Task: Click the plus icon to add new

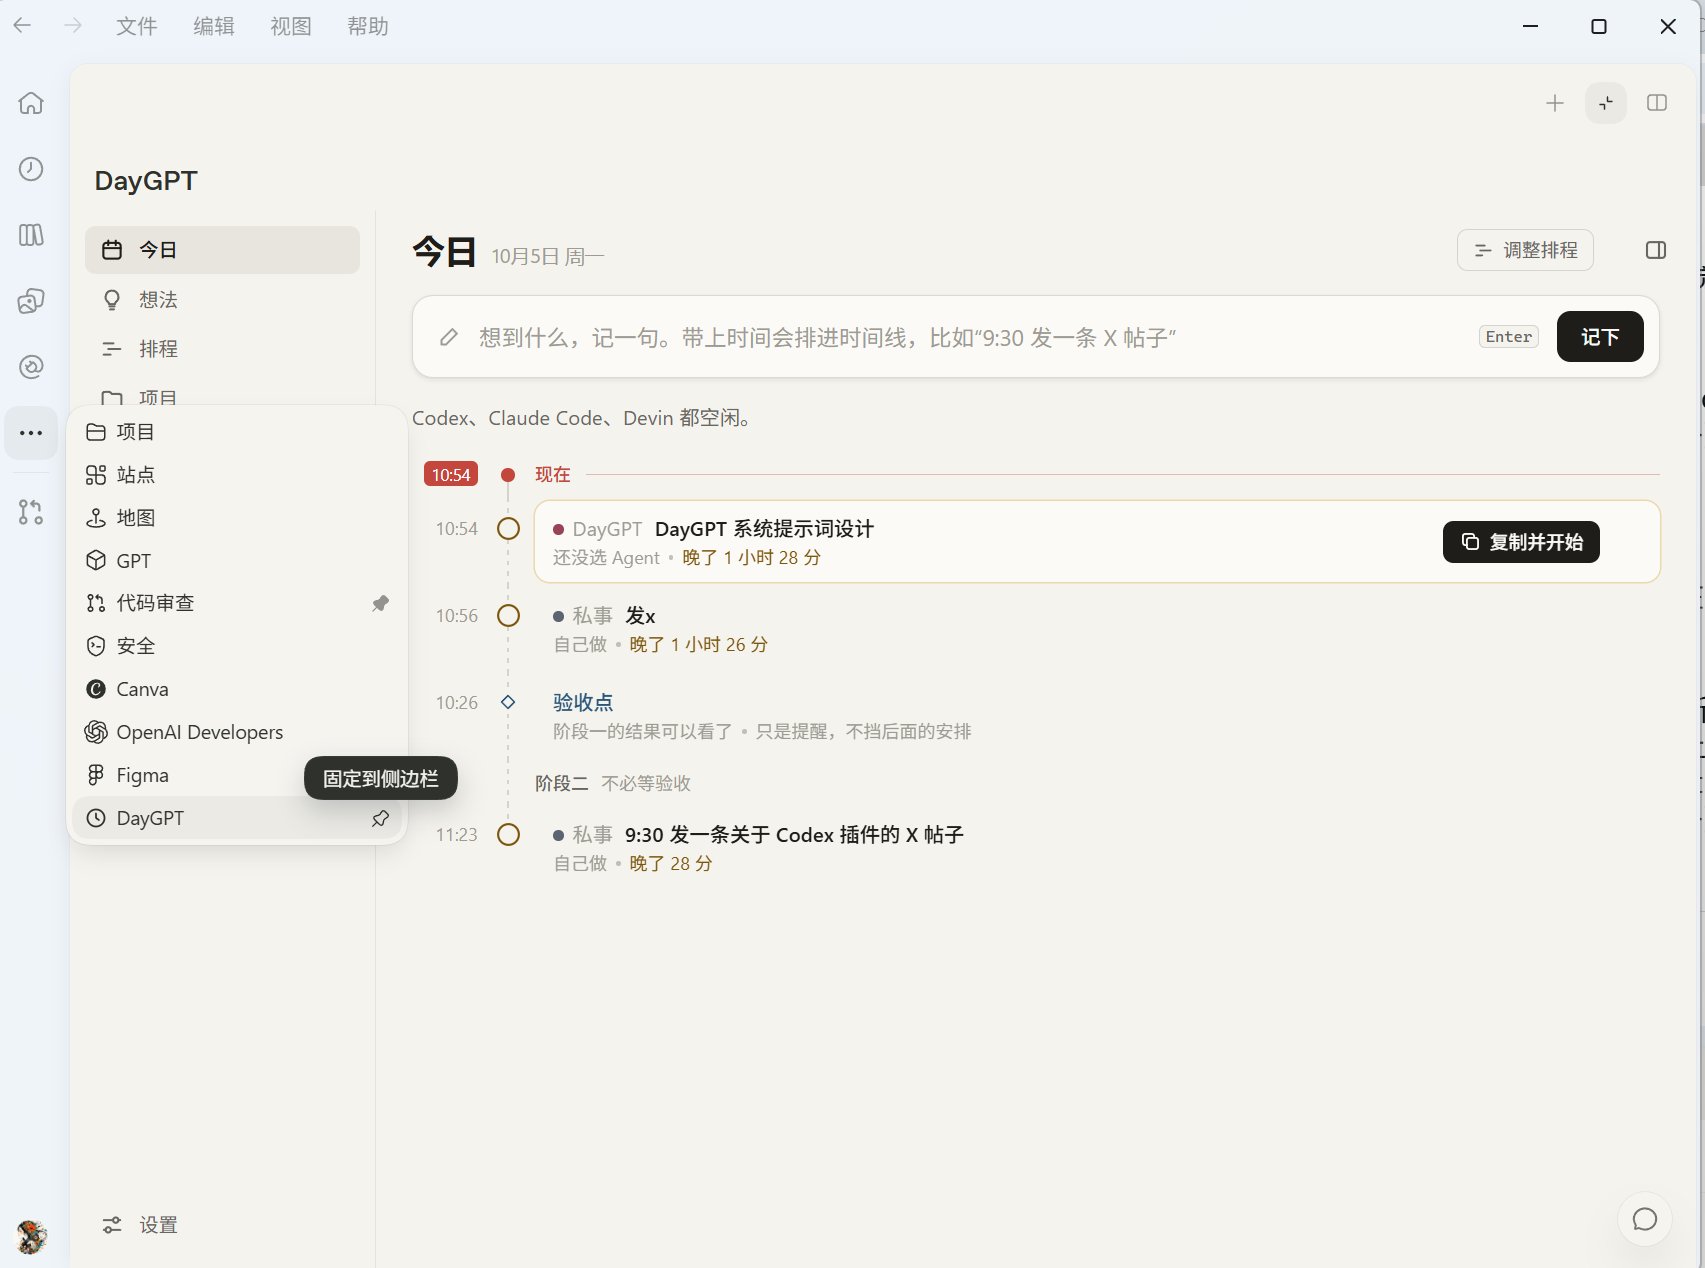Action: click(x=1555, y=103)
